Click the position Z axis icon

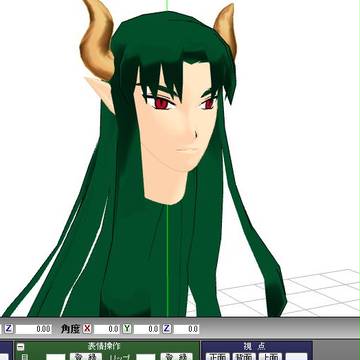(x=8, y=329)
